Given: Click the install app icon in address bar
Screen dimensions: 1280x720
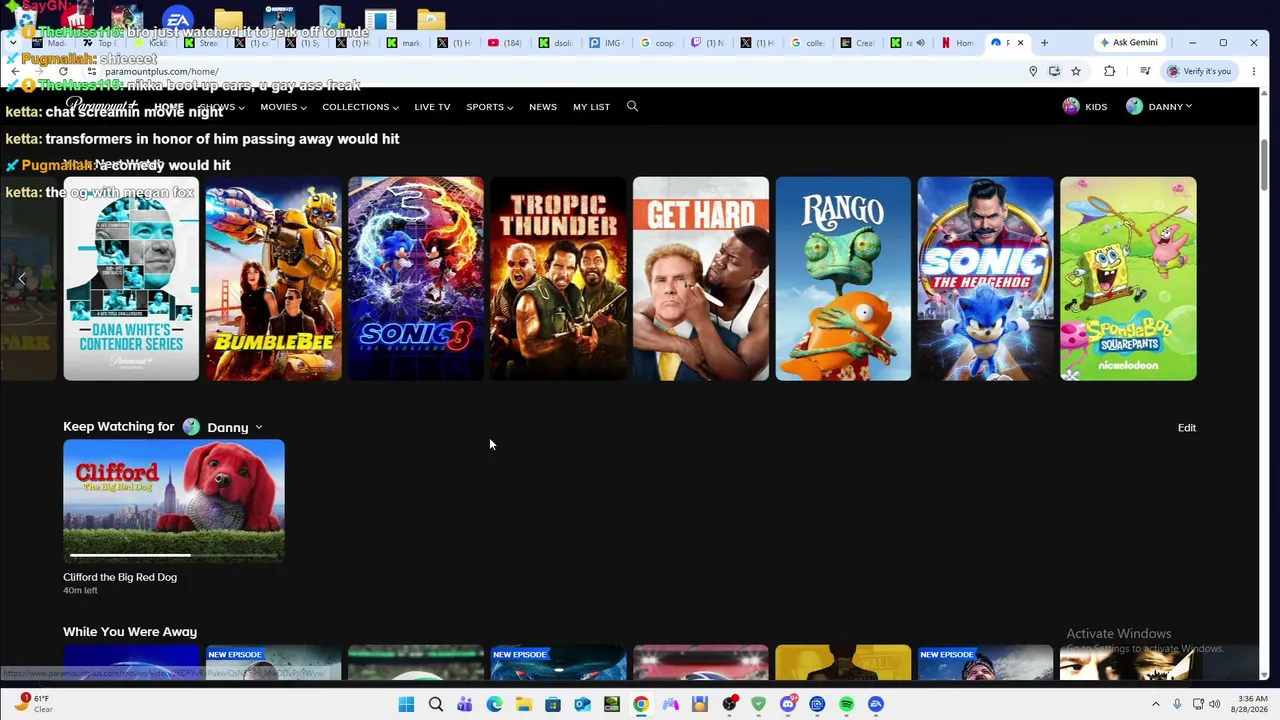Looking at the screenshot, I should [x=1054, y=71].
